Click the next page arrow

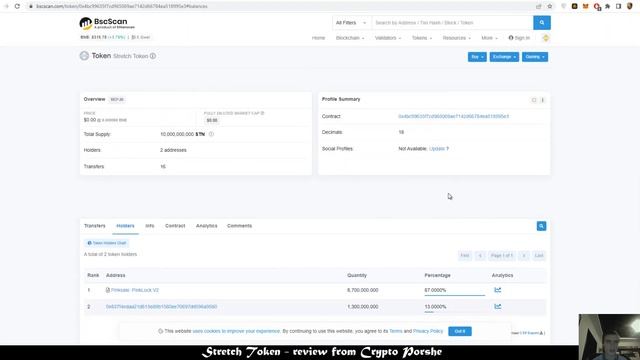point(524,256)
